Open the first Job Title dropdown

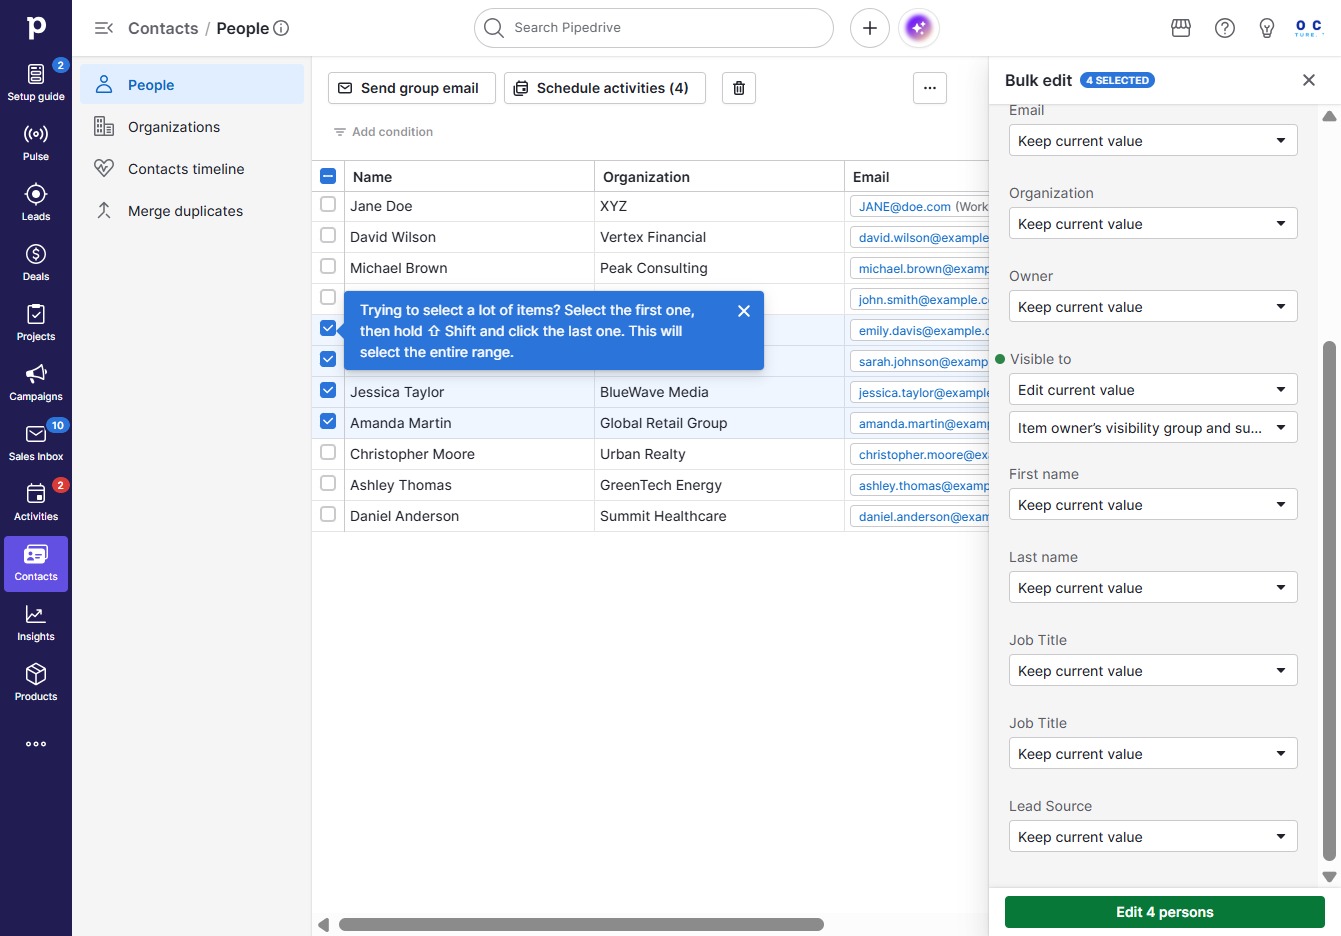pyautogui.click(x=1153, y=671)
